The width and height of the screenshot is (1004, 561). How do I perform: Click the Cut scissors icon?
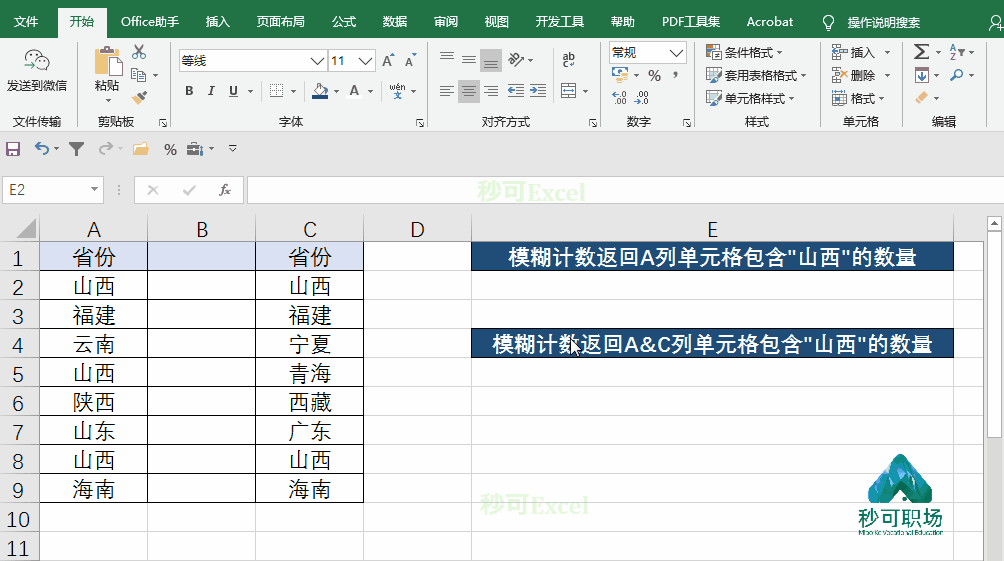[x=139, y=52]
